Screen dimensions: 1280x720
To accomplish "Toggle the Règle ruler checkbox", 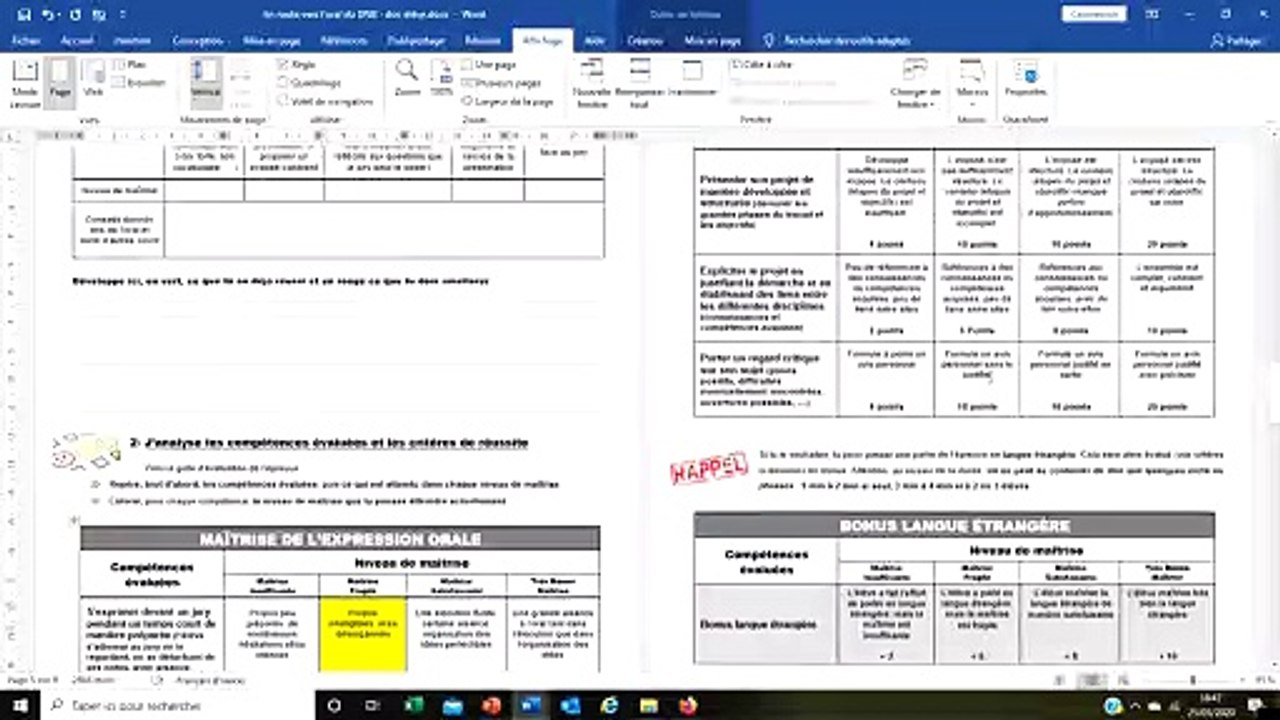I will coord(296,64).
